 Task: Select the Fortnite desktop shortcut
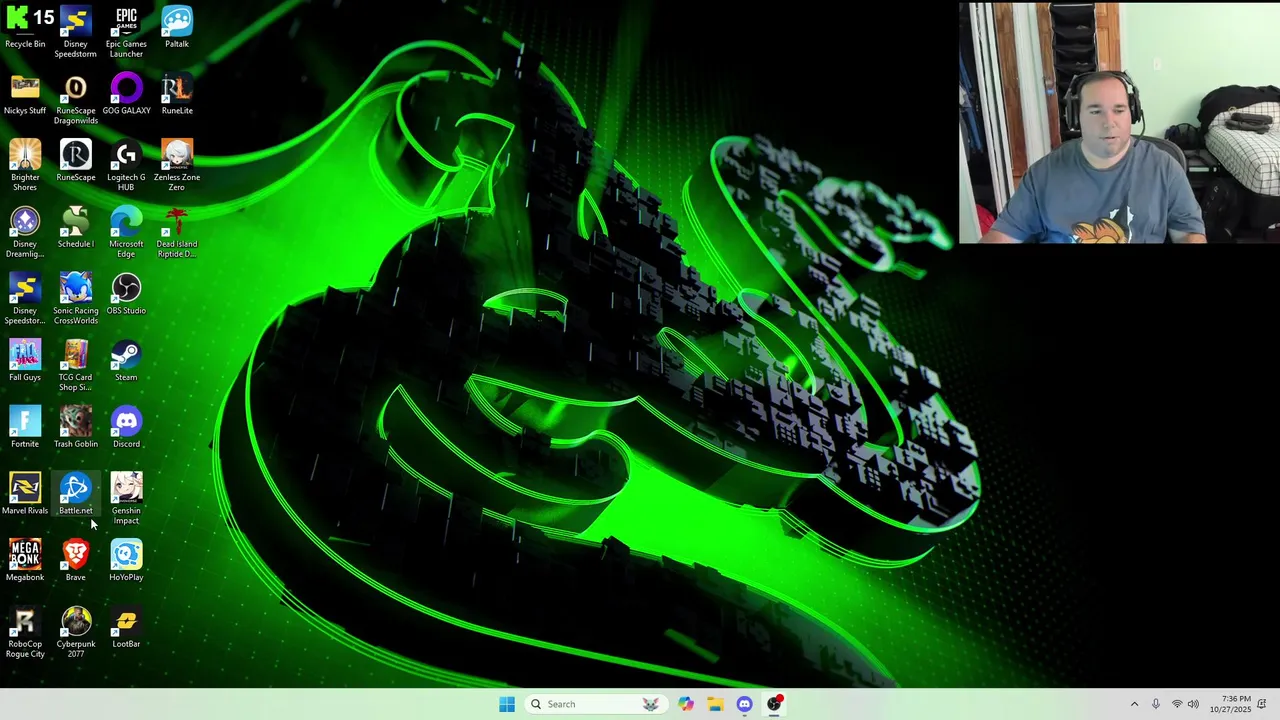pos(25,427)
